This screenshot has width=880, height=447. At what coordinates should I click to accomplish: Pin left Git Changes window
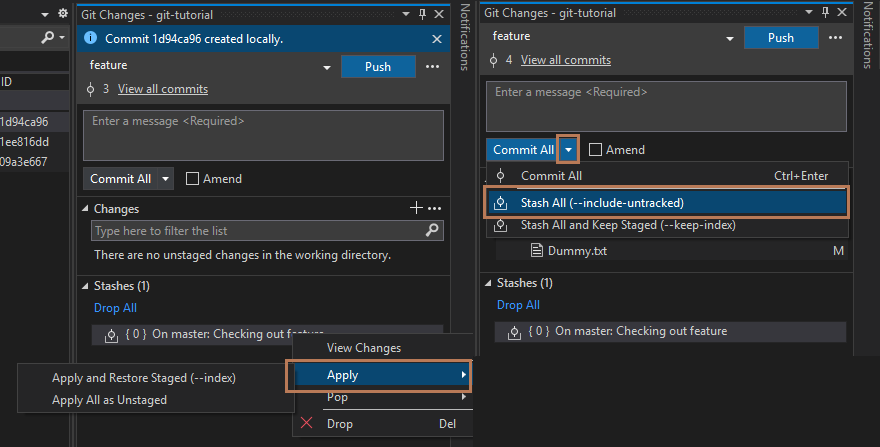[x=423, y=15]
